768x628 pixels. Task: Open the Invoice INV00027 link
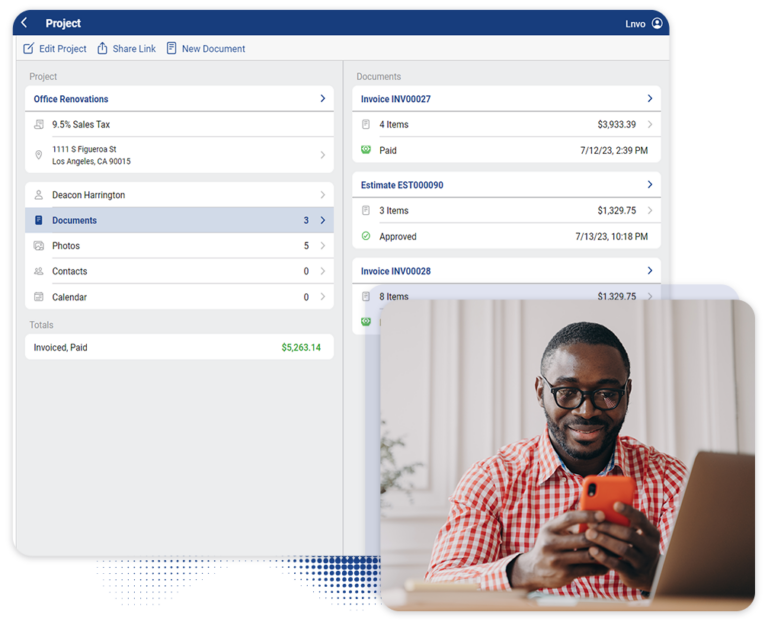click(396, 99)
